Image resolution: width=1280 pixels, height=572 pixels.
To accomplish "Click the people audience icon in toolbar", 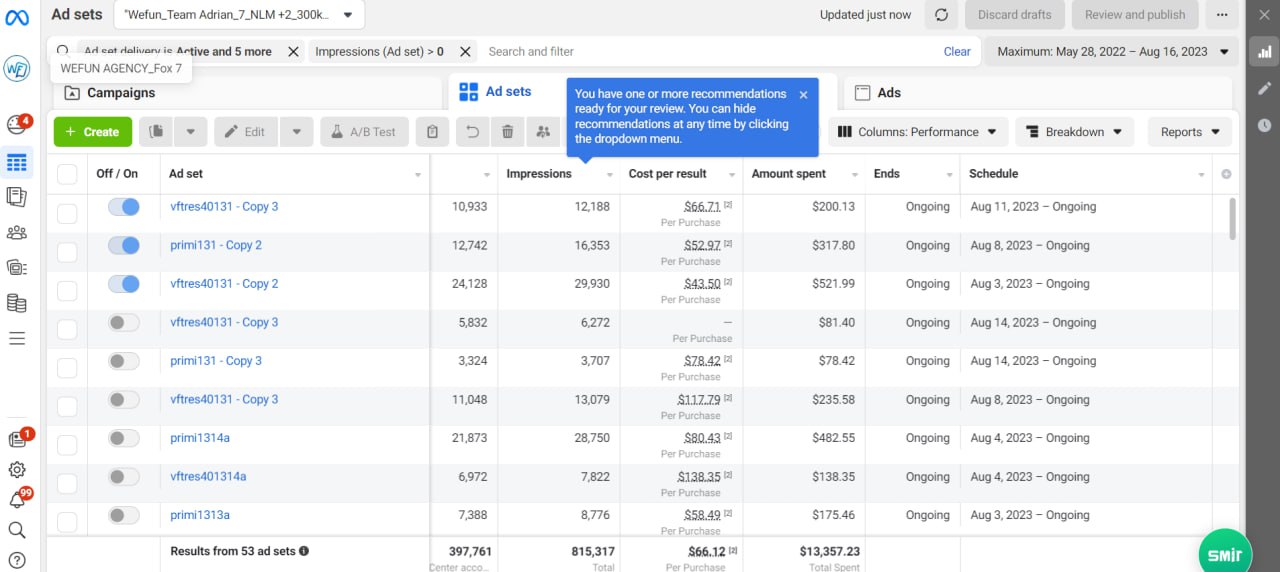I will (x=543, y=132).
